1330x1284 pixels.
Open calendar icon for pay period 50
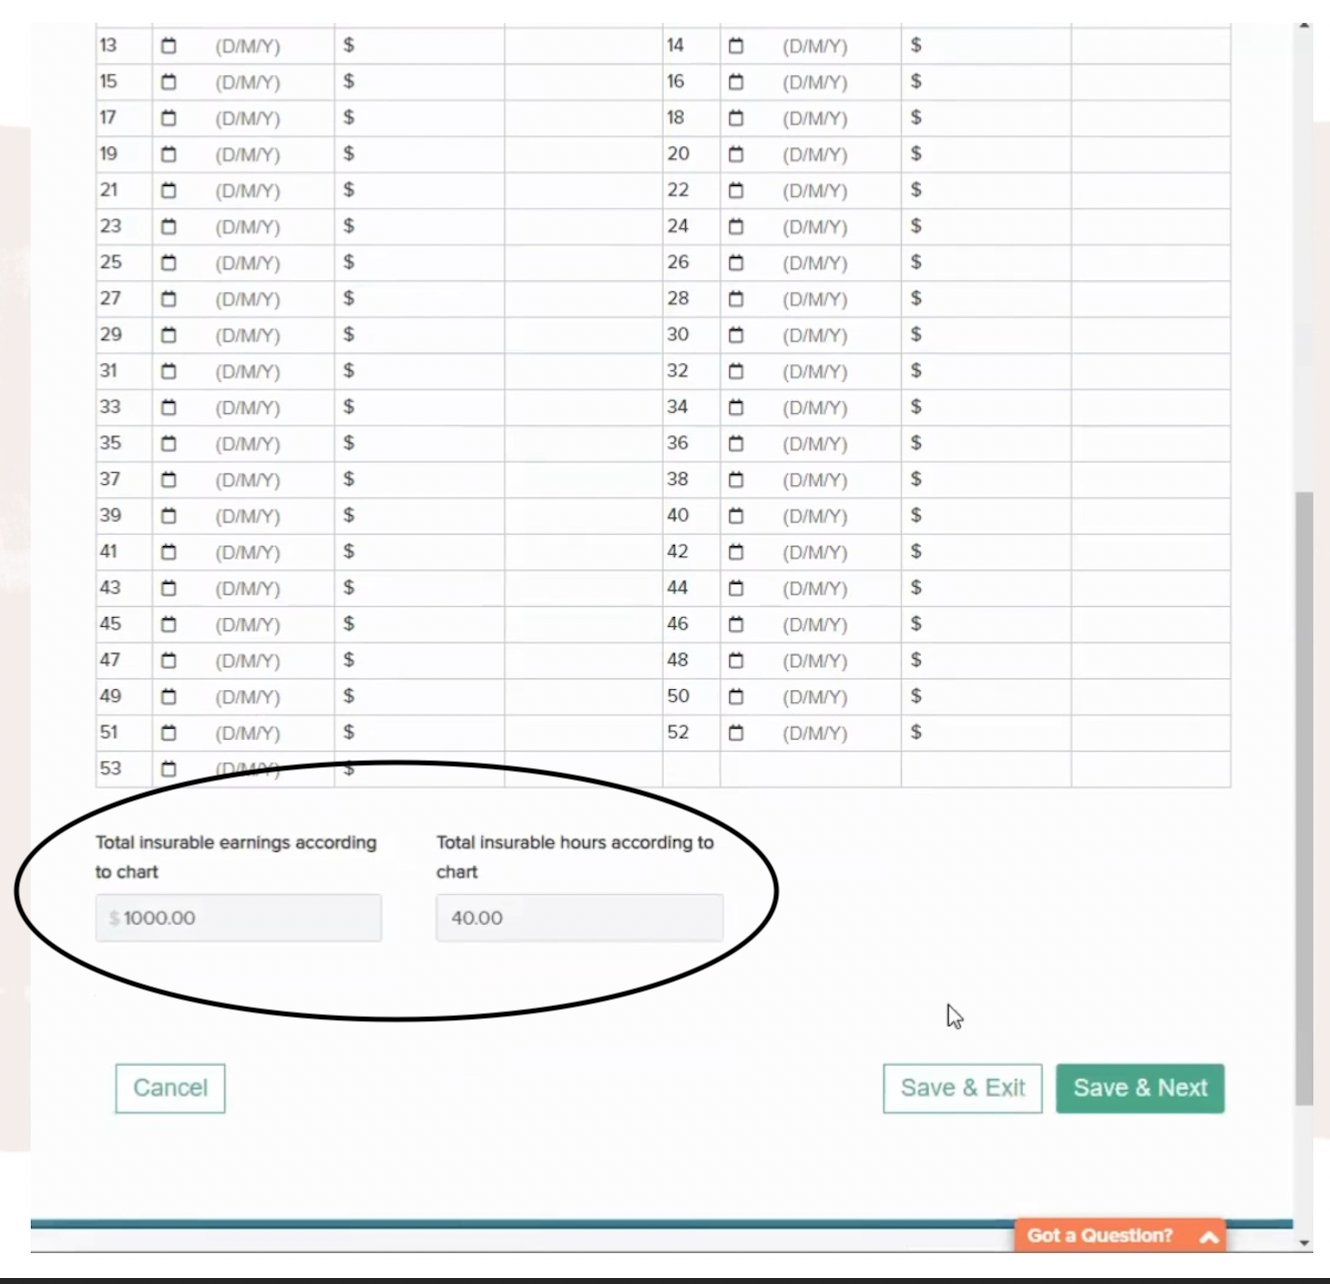pyautogui.click(x=736, y=697)
